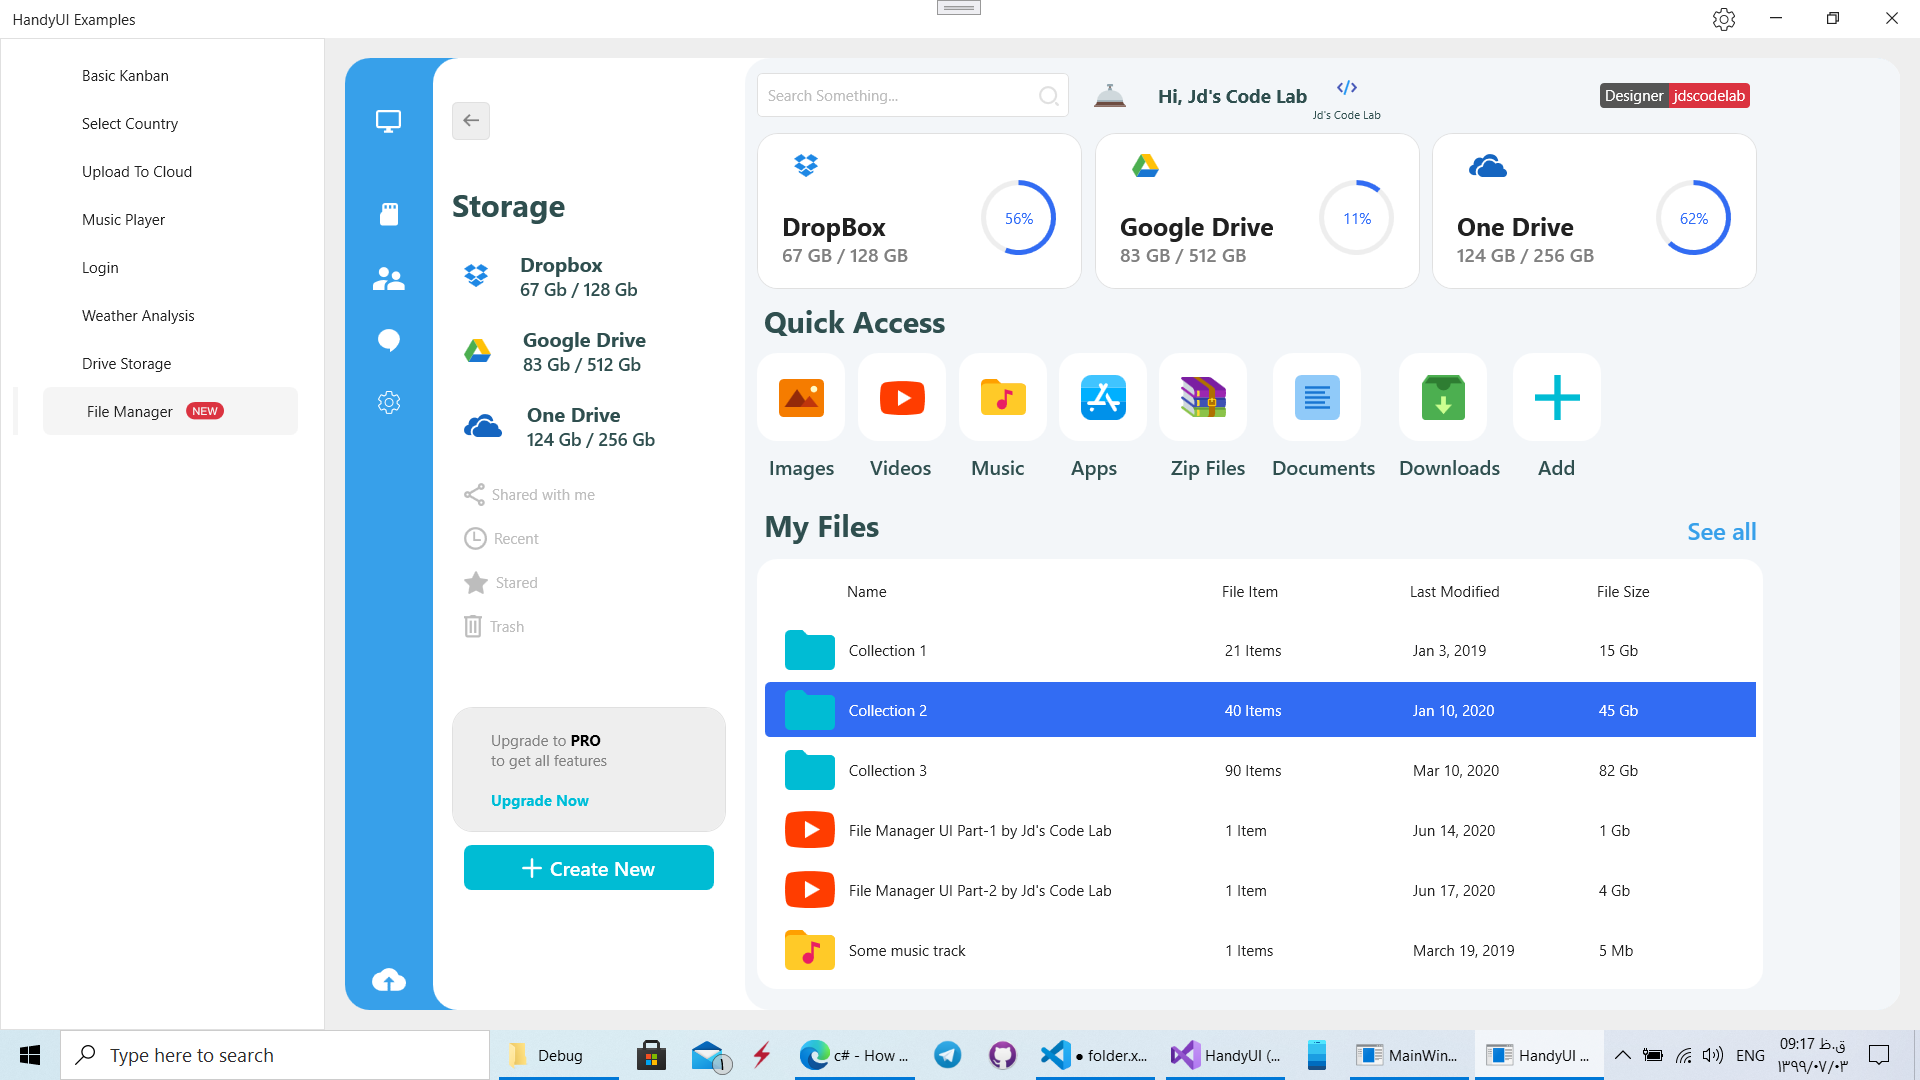Open the Videos quick access icon
Image resolution: width=1920 pixels, height=1080 pixels.
pos(902,397)
